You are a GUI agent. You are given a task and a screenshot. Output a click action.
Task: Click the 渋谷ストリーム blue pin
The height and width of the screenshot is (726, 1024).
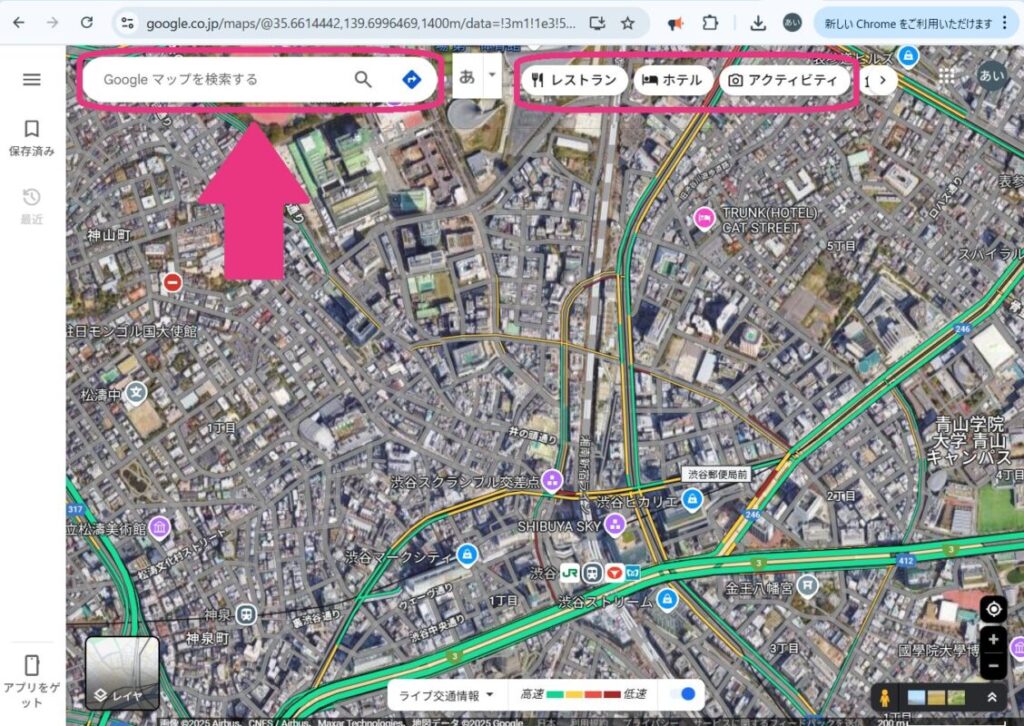point(667,599)
